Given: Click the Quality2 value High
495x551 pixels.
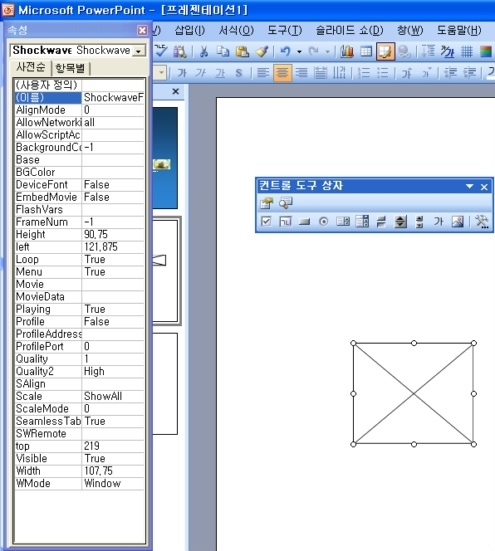Looking at the screenshot, I should [x=113, y=371].
